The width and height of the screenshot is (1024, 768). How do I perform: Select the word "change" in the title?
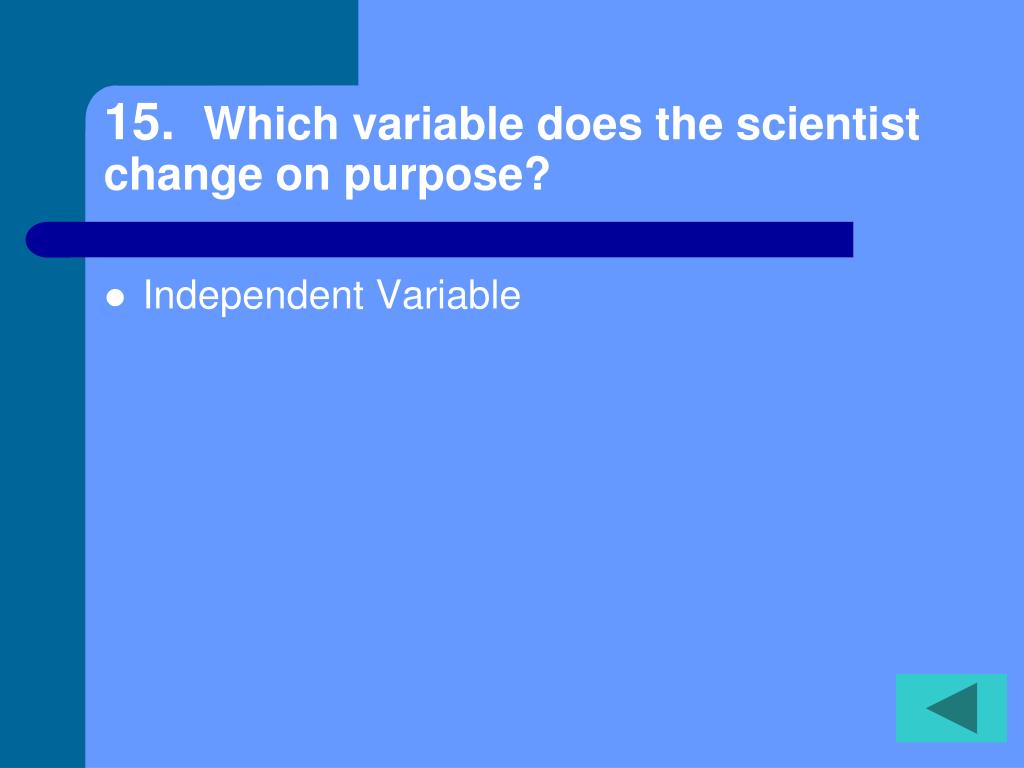183,176
